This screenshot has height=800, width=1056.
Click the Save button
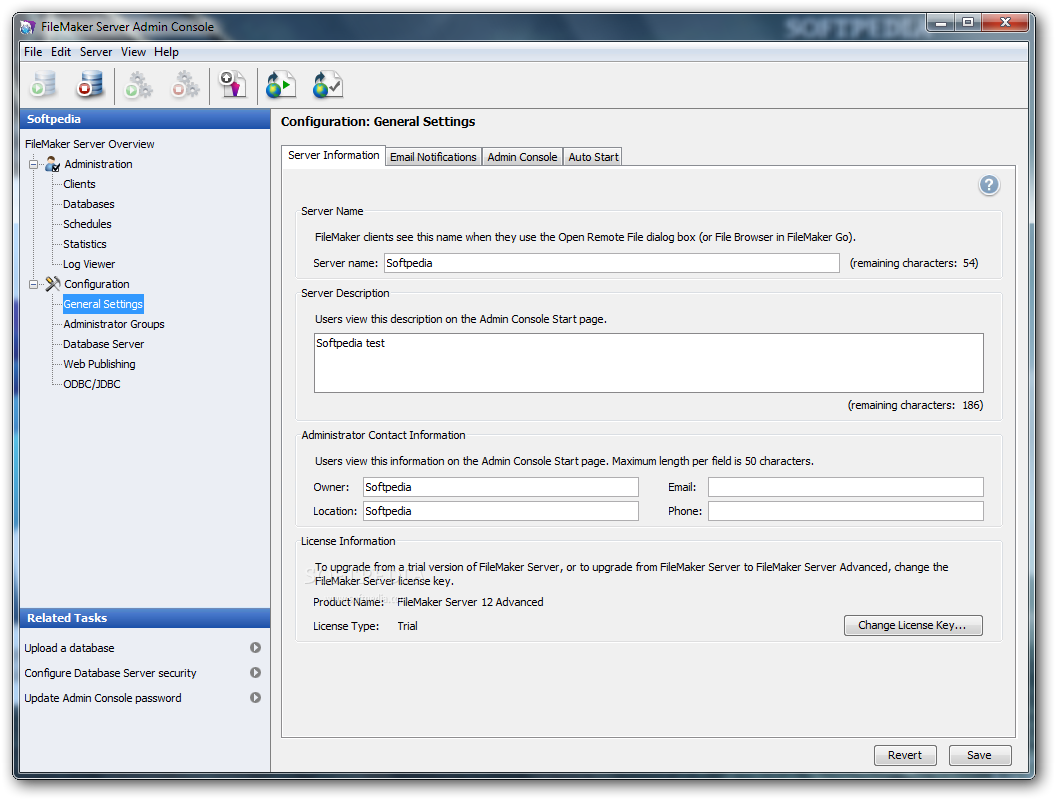pyautogui.click(x=979, y=755)
